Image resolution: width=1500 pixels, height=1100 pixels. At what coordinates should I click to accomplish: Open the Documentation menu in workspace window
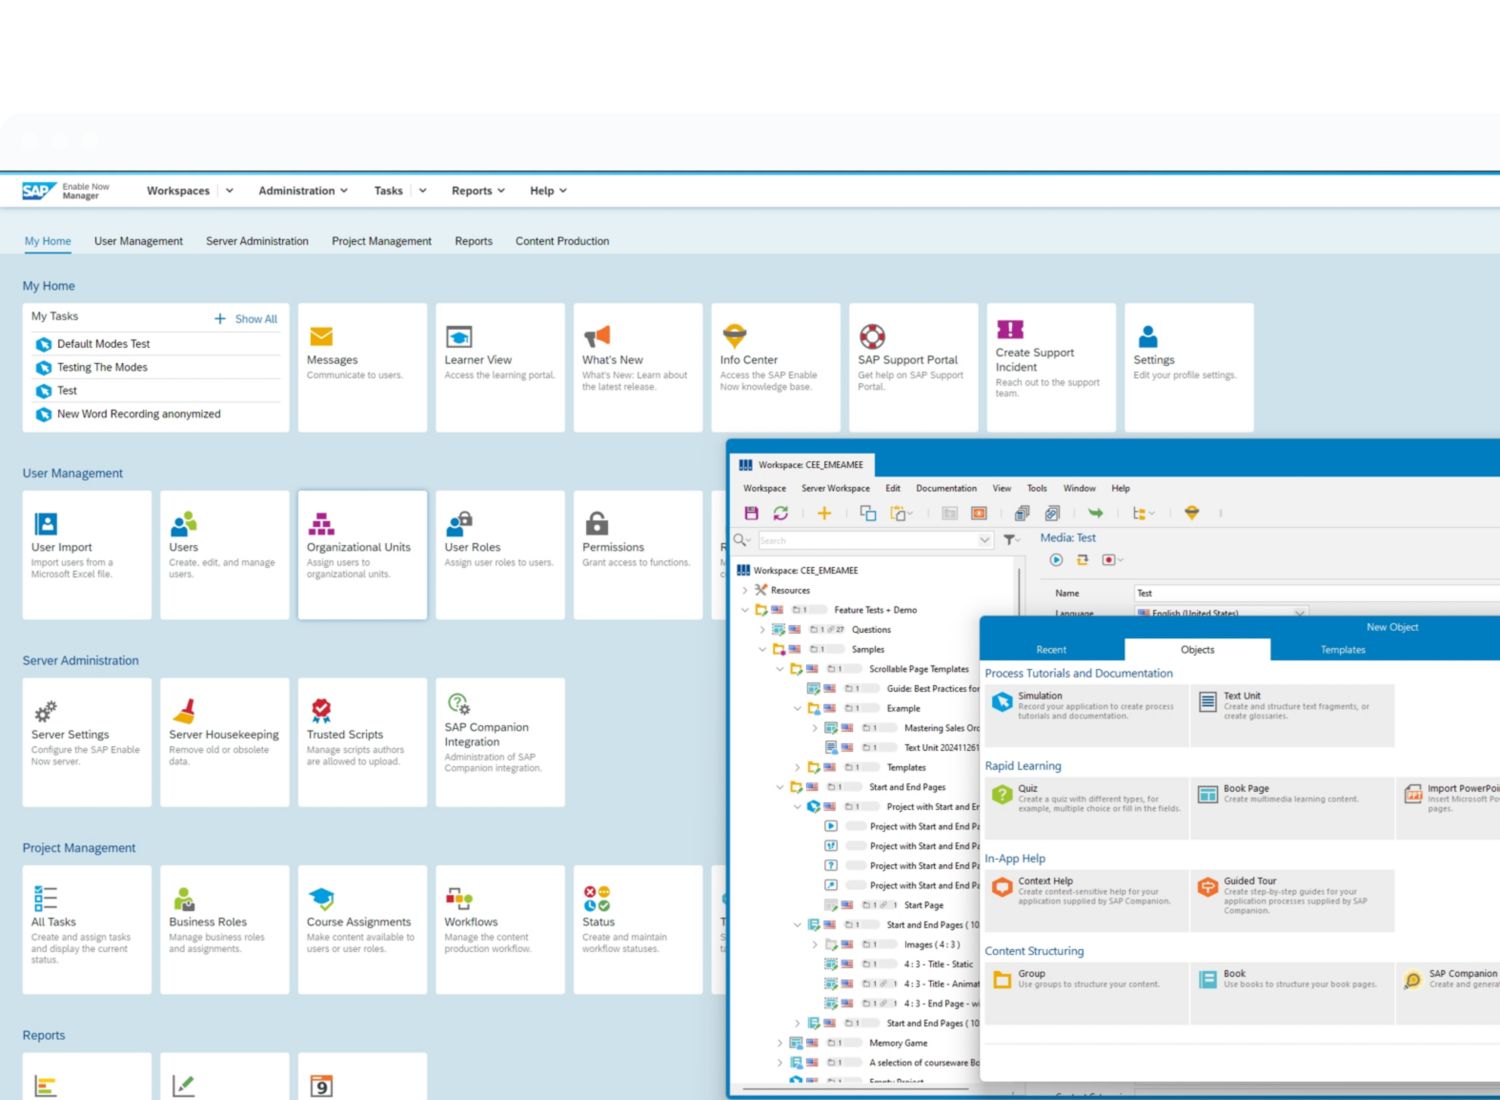[x=946, y=488]
